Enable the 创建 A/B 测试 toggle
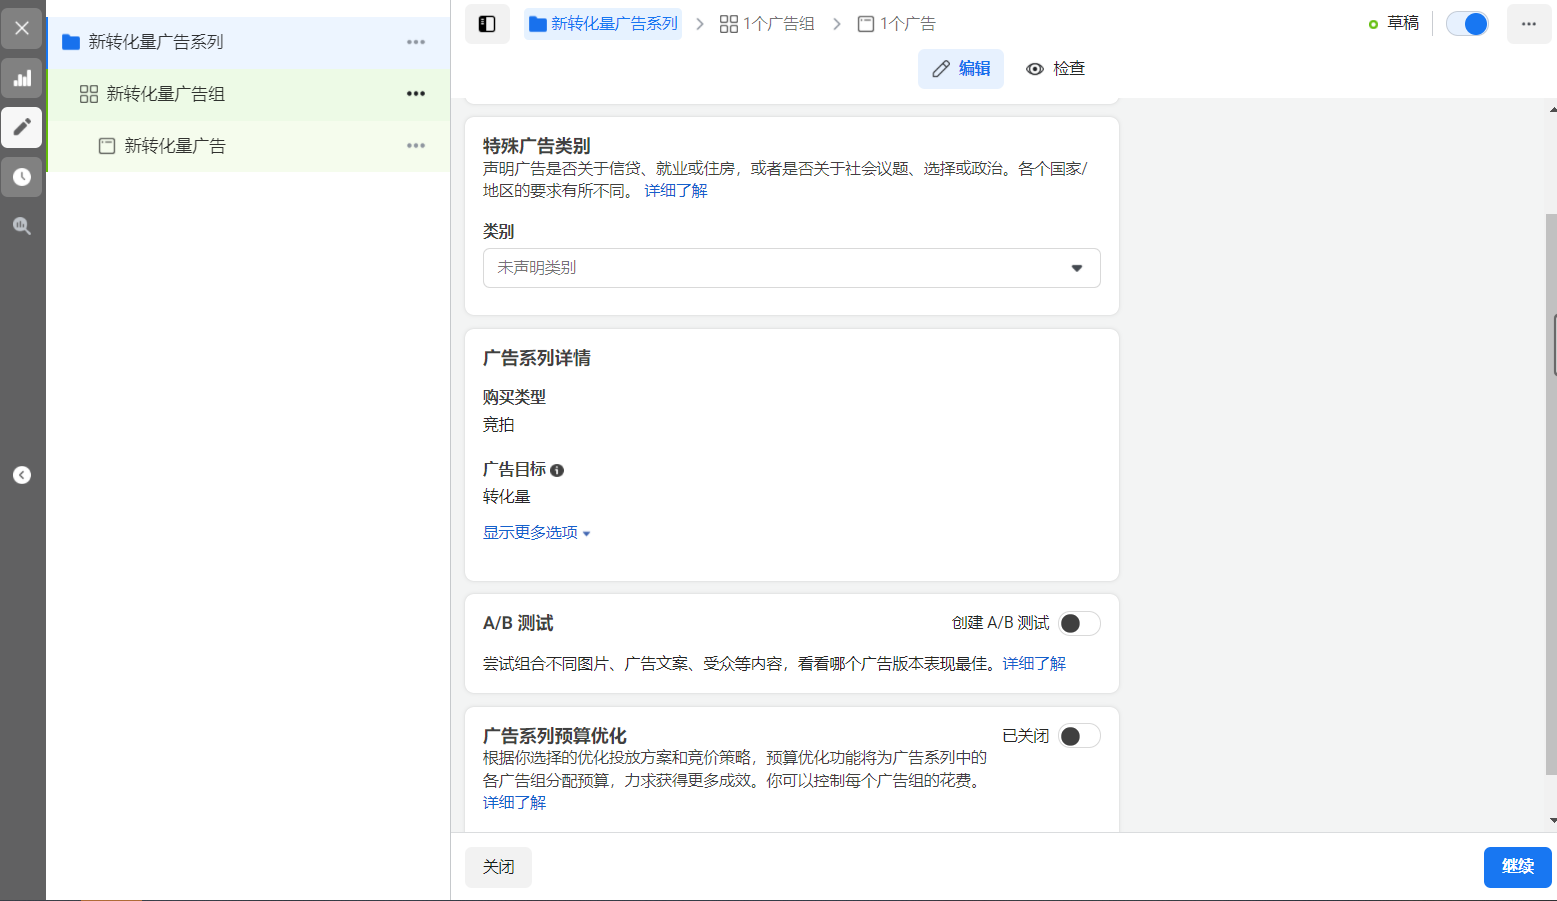 click(1079, 622)
